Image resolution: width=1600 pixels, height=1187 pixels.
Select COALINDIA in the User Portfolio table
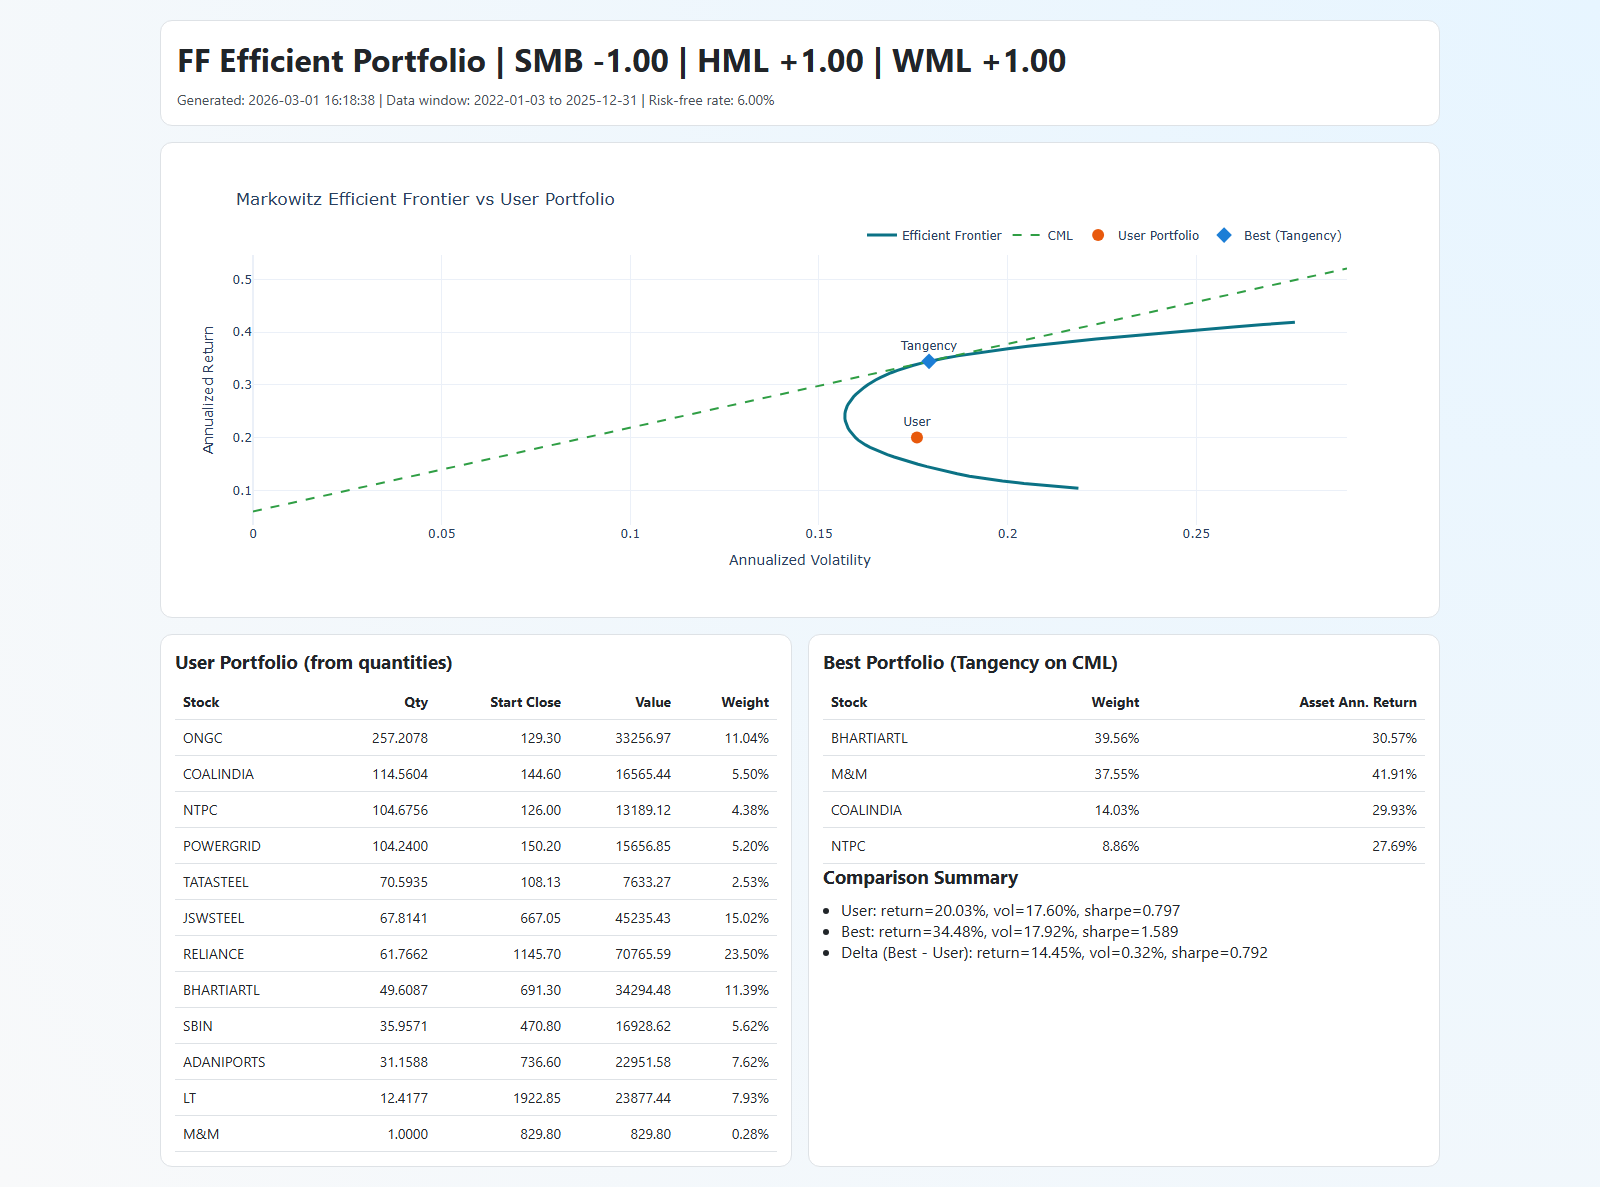coord(218,774)
